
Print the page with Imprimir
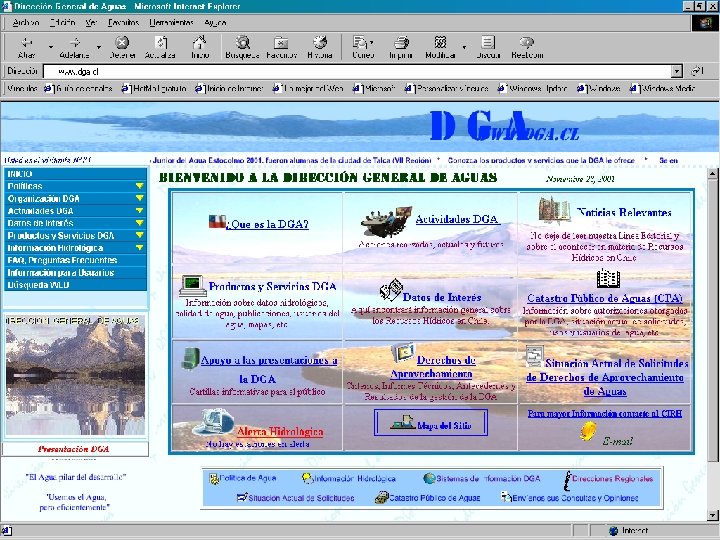click(401, 47)
